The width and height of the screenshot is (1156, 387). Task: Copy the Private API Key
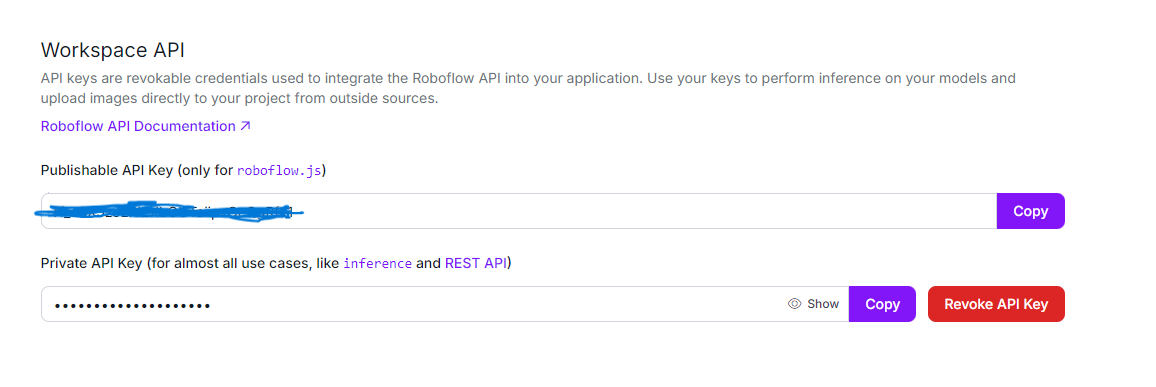point(882,304)
